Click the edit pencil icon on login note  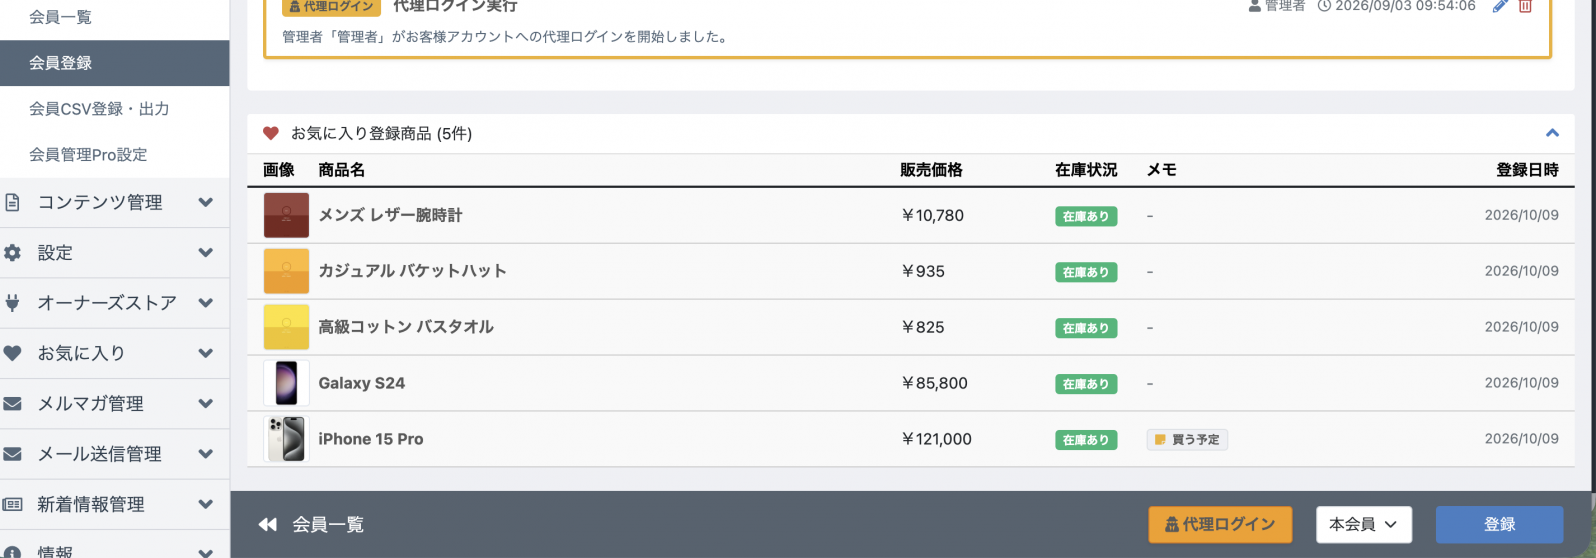1500,6
